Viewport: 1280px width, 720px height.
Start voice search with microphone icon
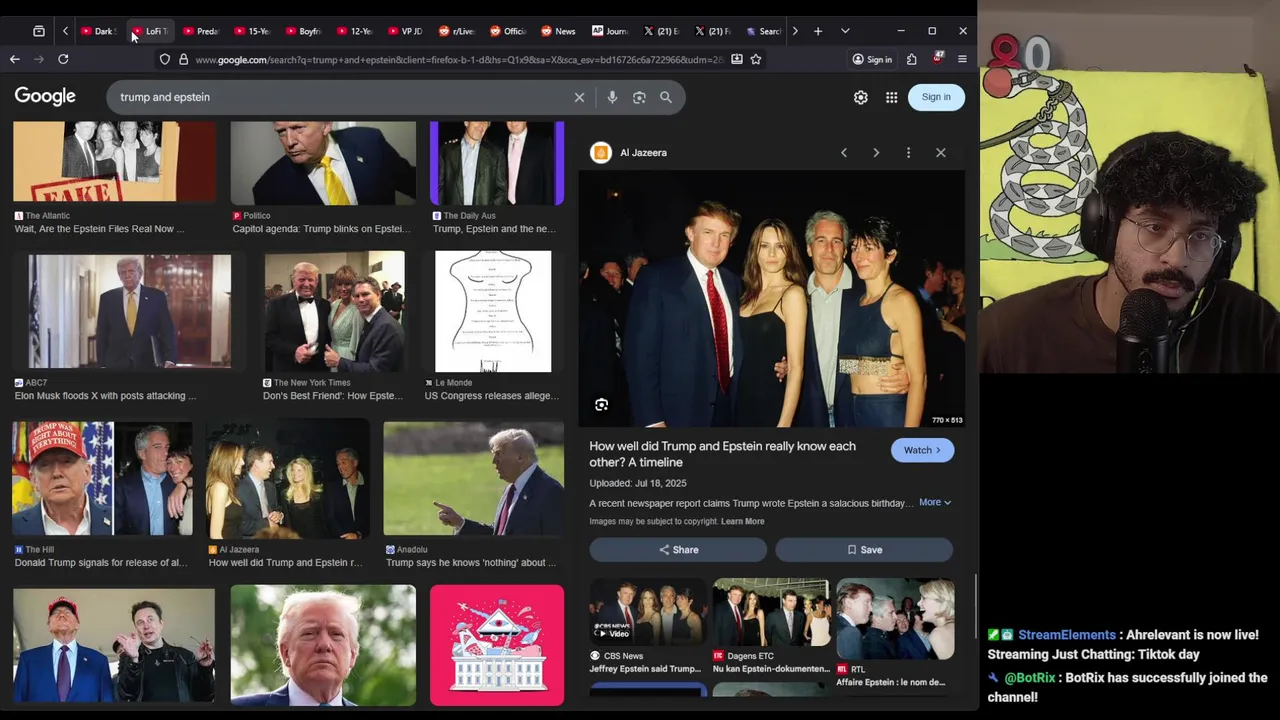tap(612, 97)
